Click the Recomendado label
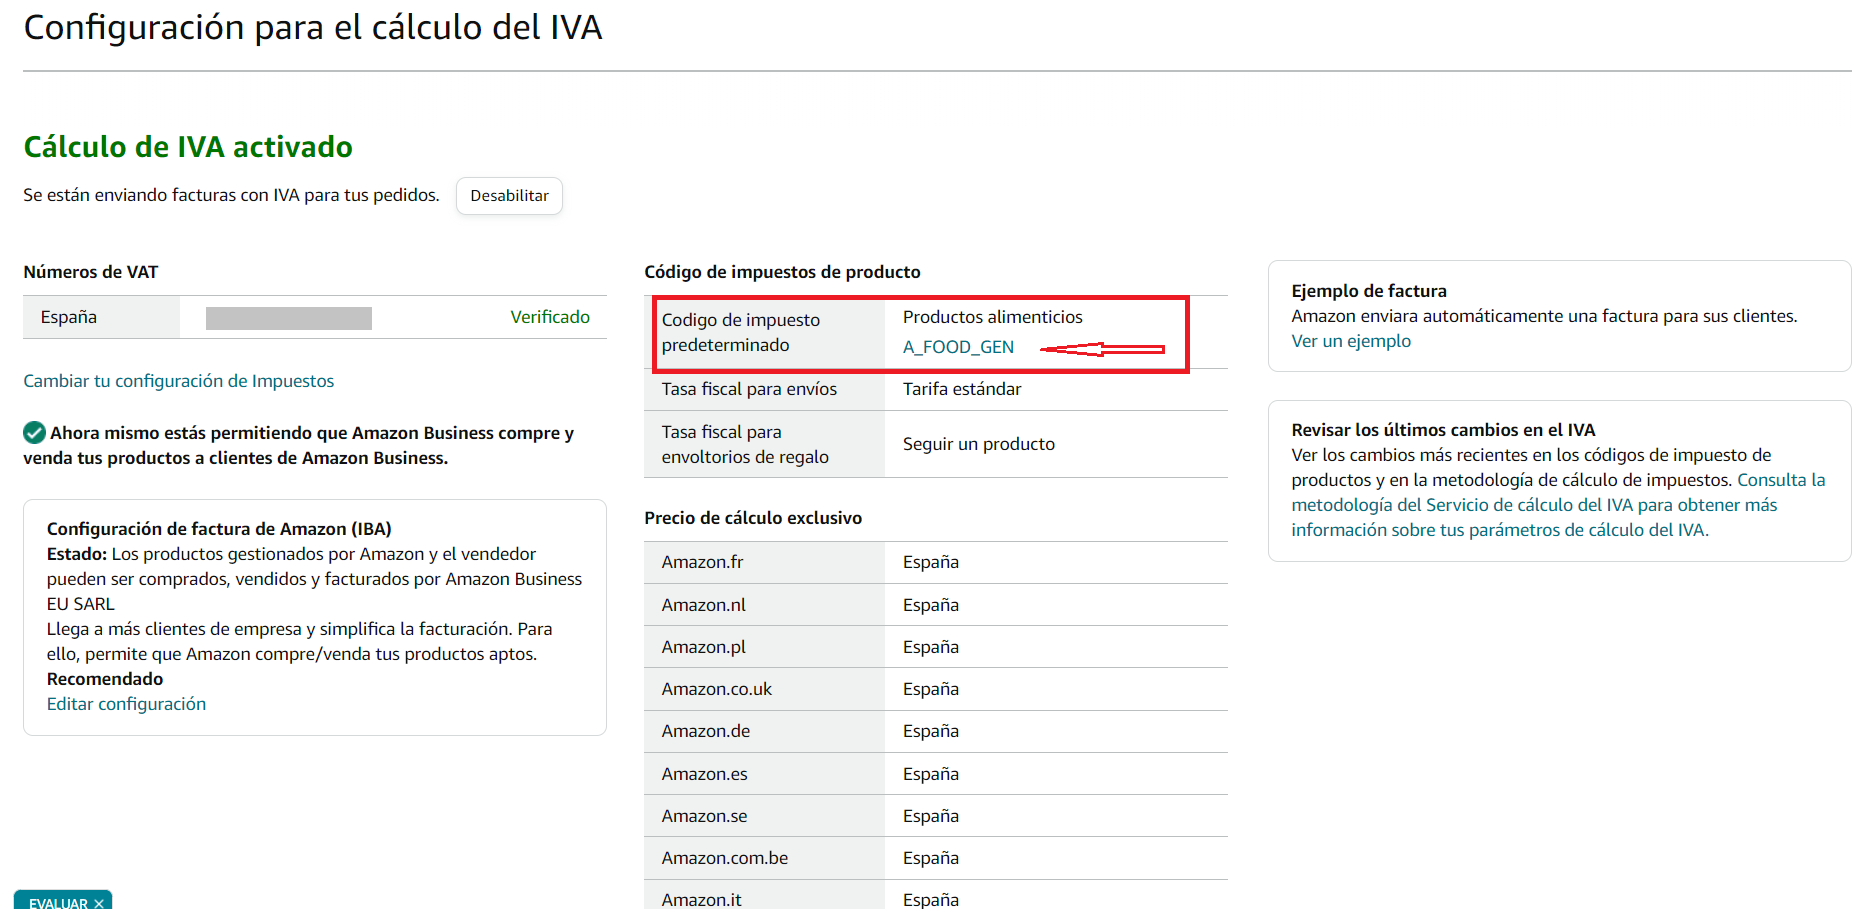Viewport: 1869px width, 909px height. 105,679
